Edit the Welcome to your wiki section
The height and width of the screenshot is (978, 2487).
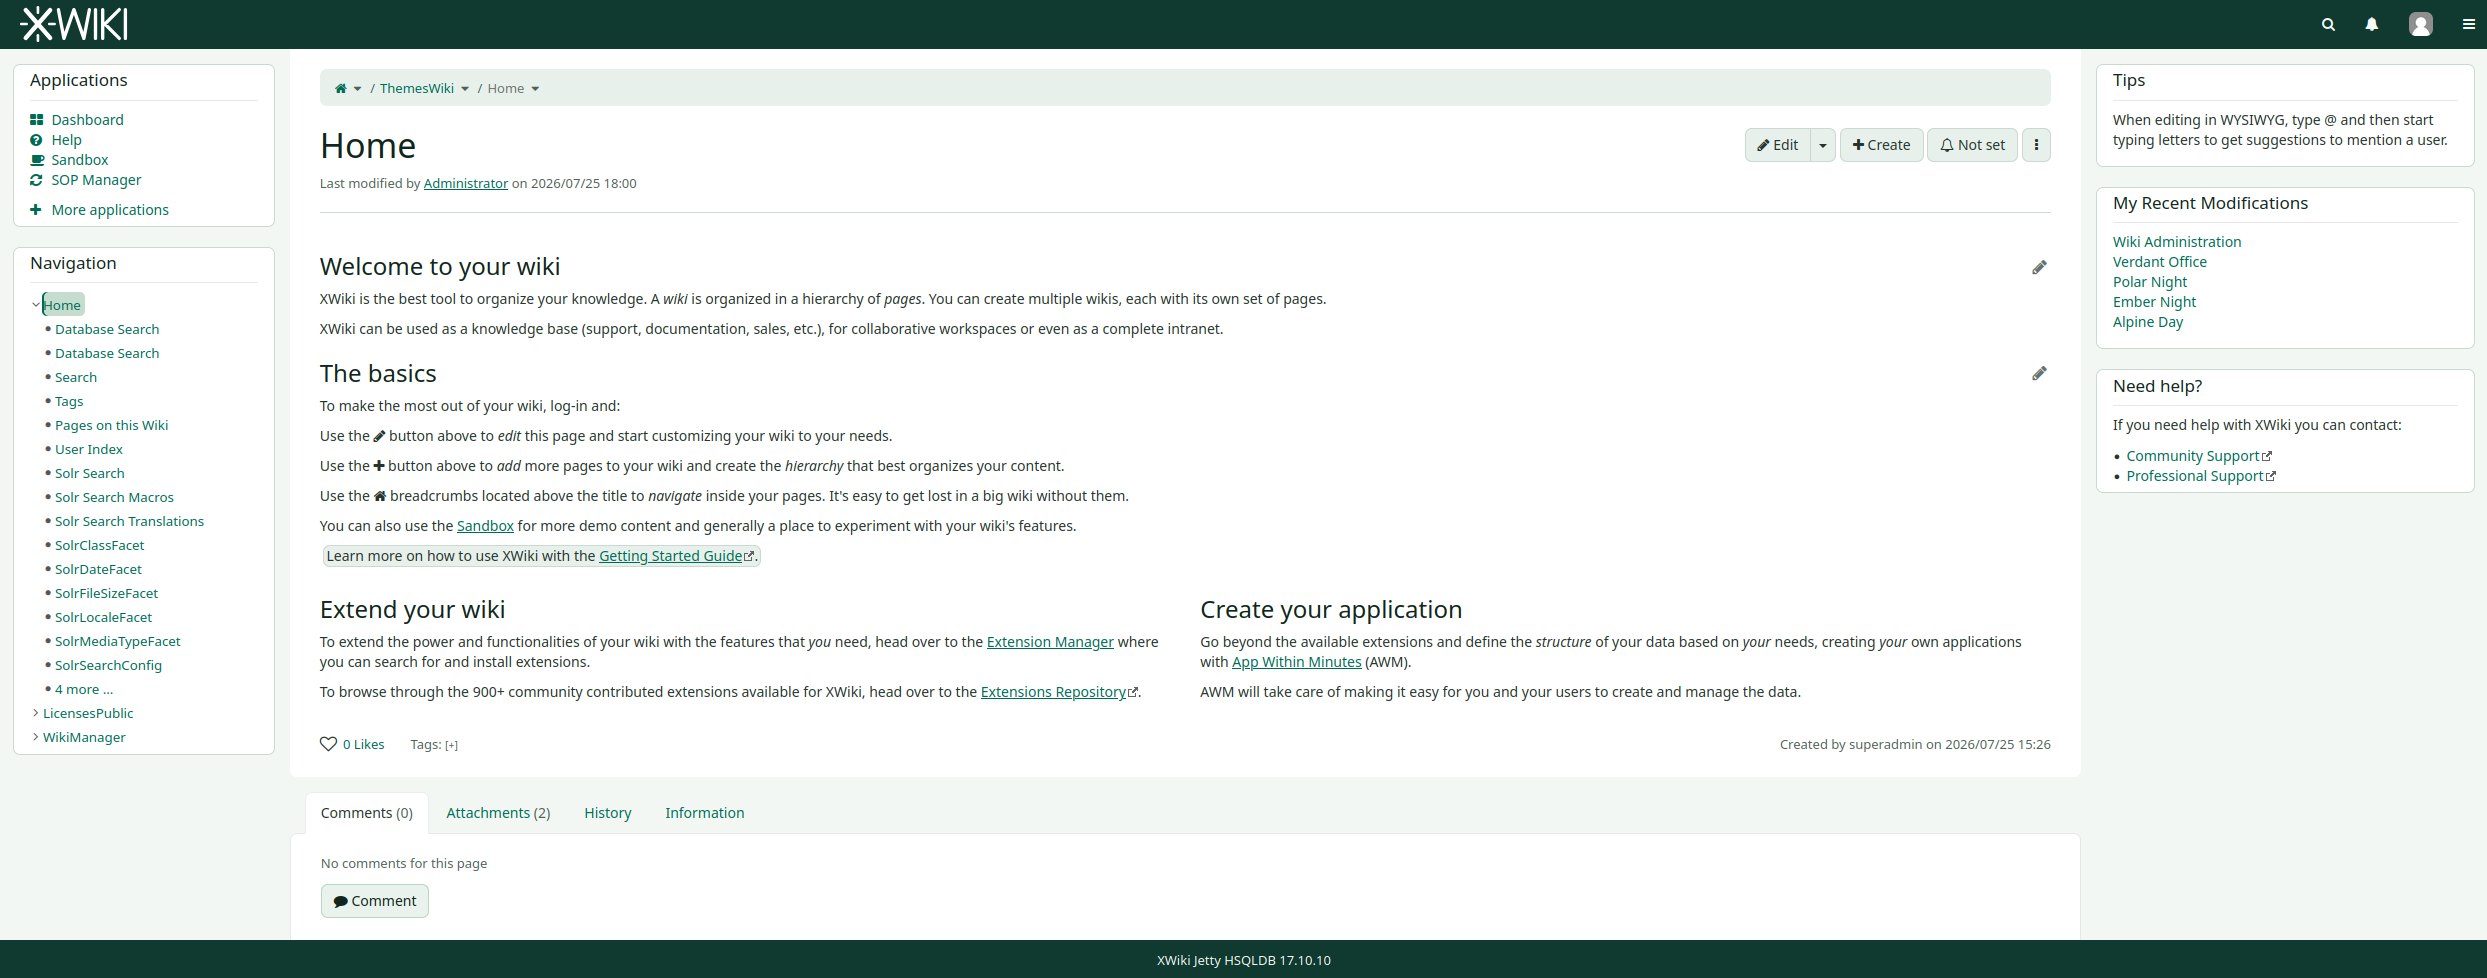(2039, 267)
